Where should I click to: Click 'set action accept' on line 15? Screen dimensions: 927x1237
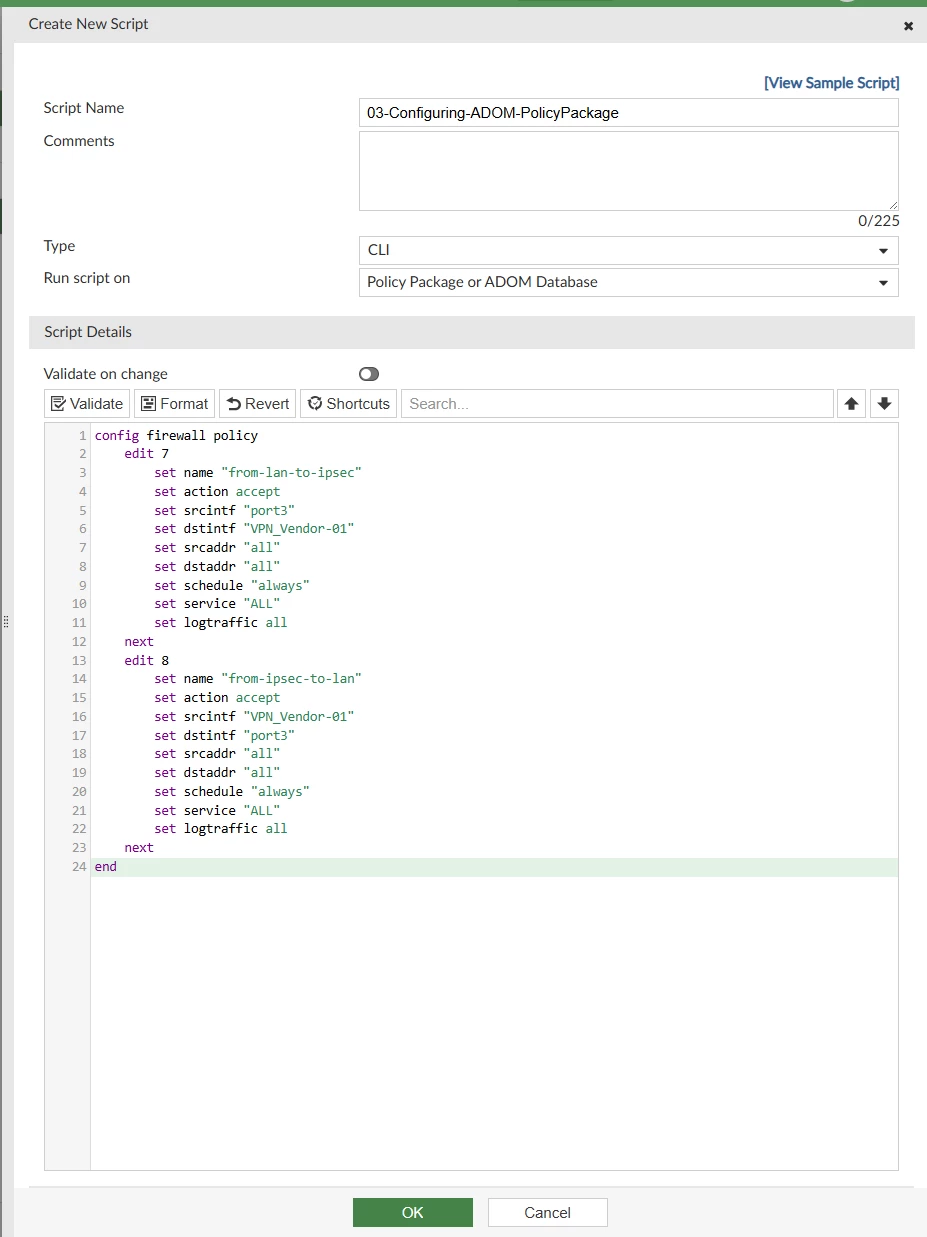217,697
